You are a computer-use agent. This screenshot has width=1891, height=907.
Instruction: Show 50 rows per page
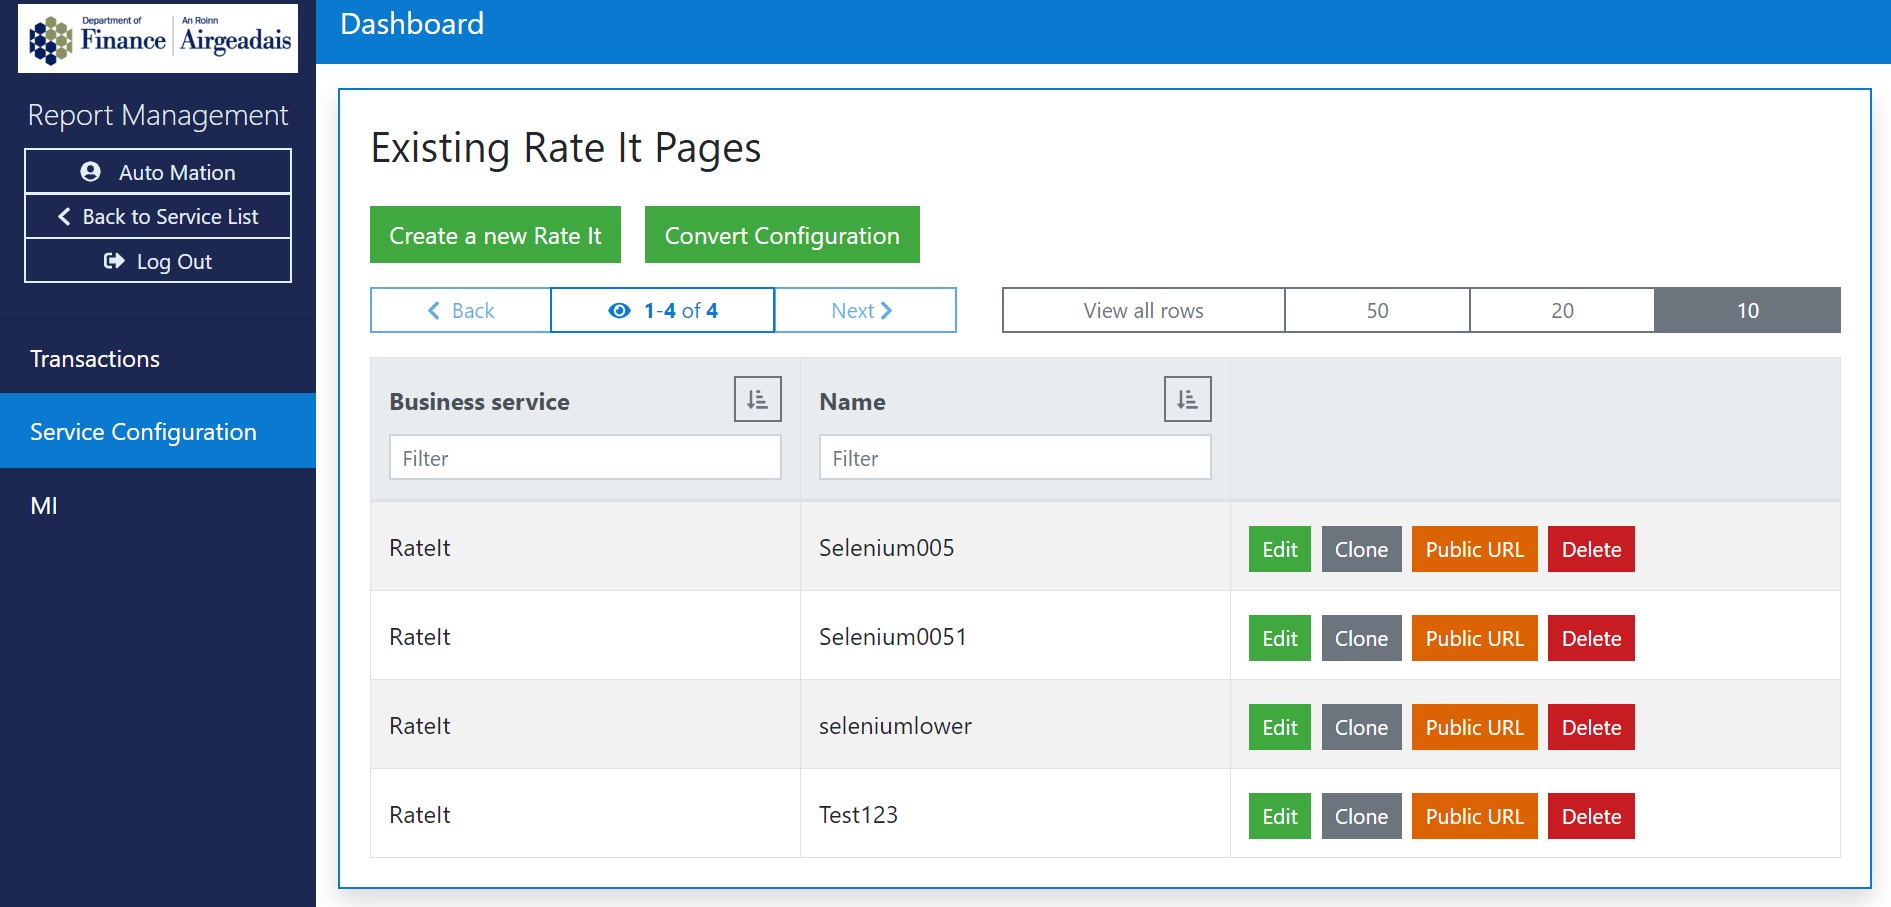pos(1377,310)
